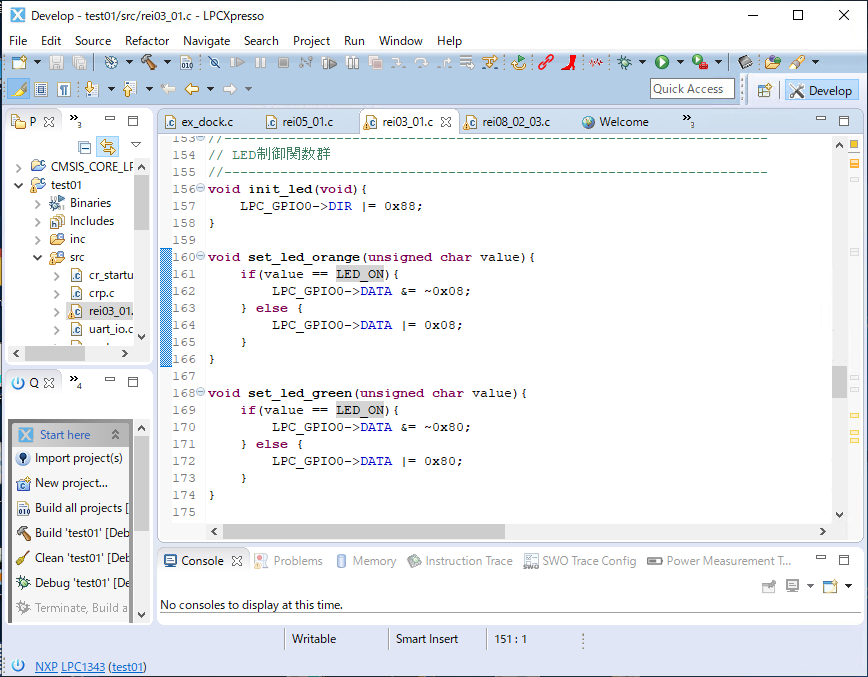Click the NXP LPC1343 link in status bar

70,666
